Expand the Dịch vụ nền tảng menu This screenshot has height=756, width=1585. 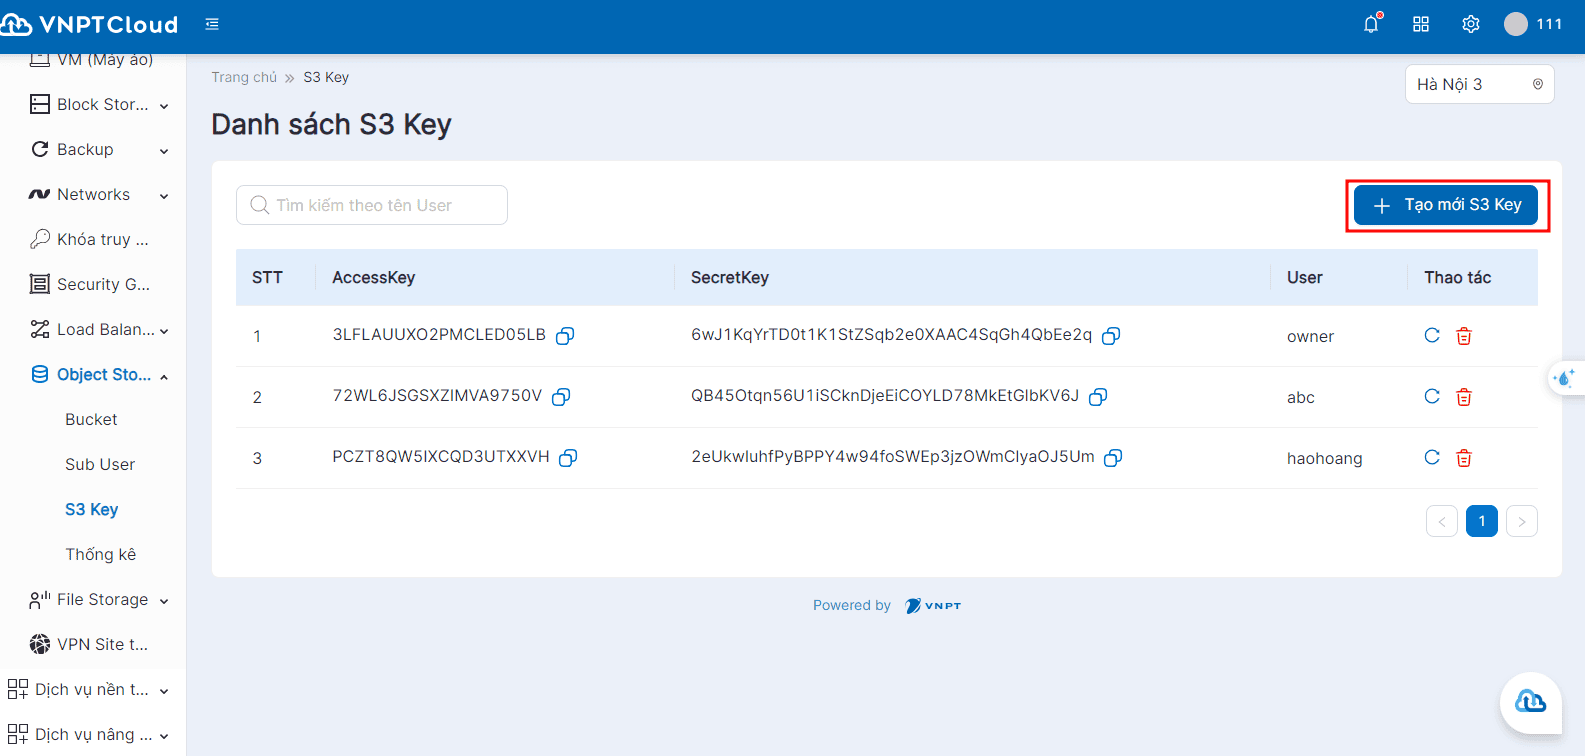(x=90, y=689)
